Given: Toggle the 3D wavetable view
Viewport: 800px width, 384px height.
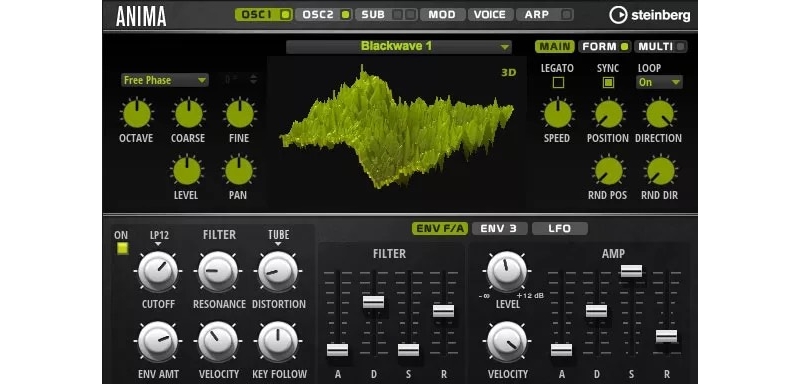Looking at the screenshot, I should click(x=509, y=72).
